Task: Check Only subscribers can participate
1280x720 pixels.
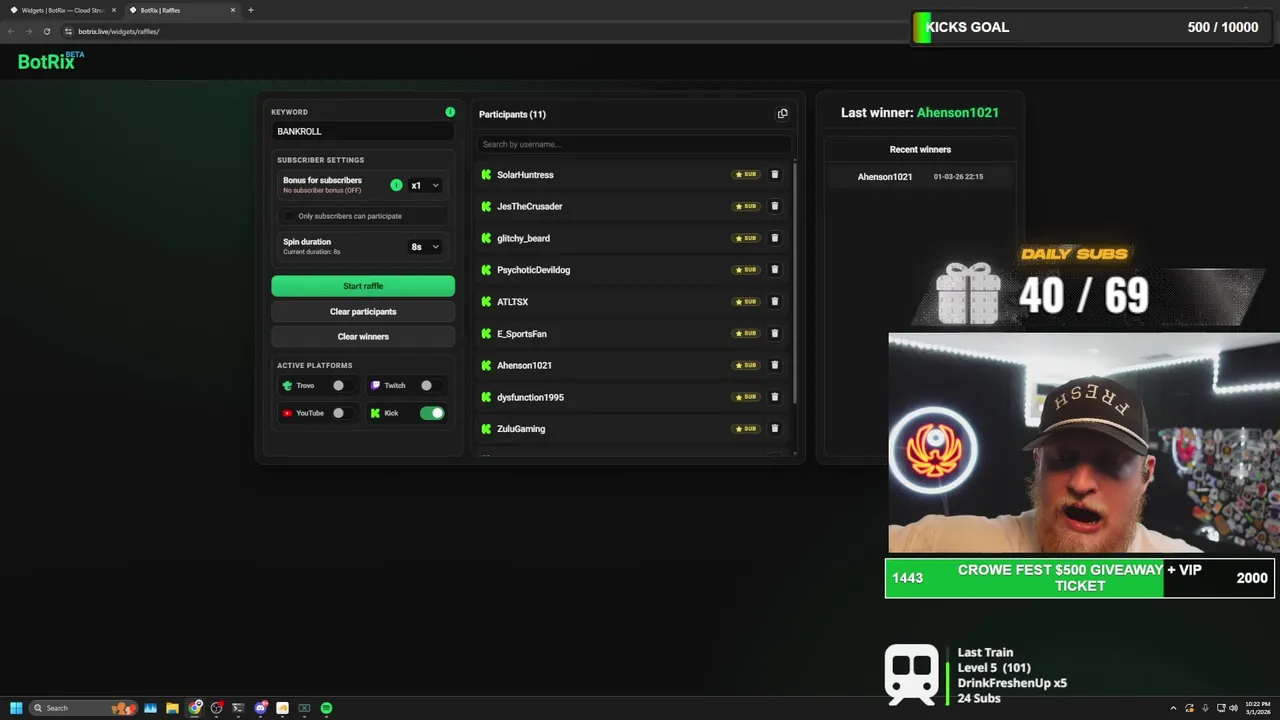Action: tap(289, 216)
